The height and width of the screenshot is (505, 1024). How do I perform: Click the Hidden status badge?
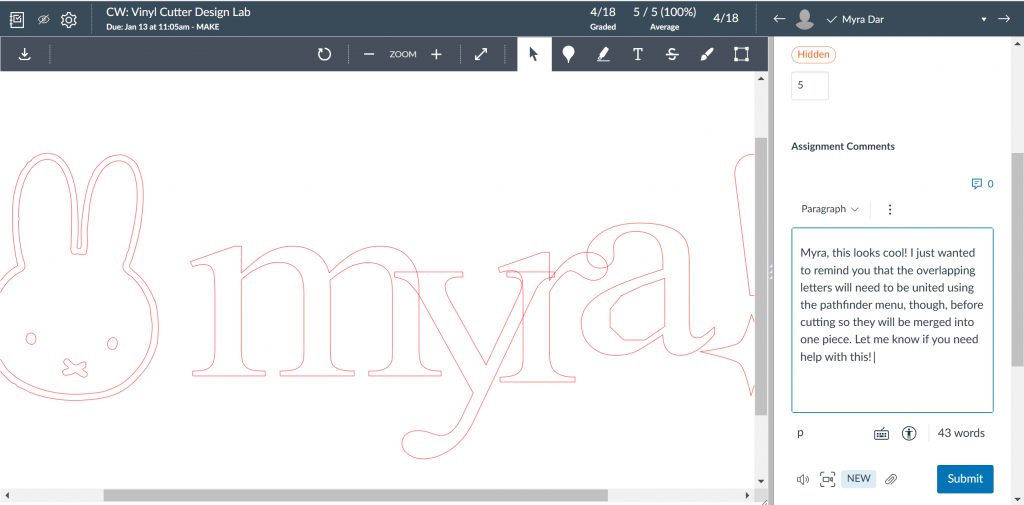pyautogui.click(x=813, y=55)
